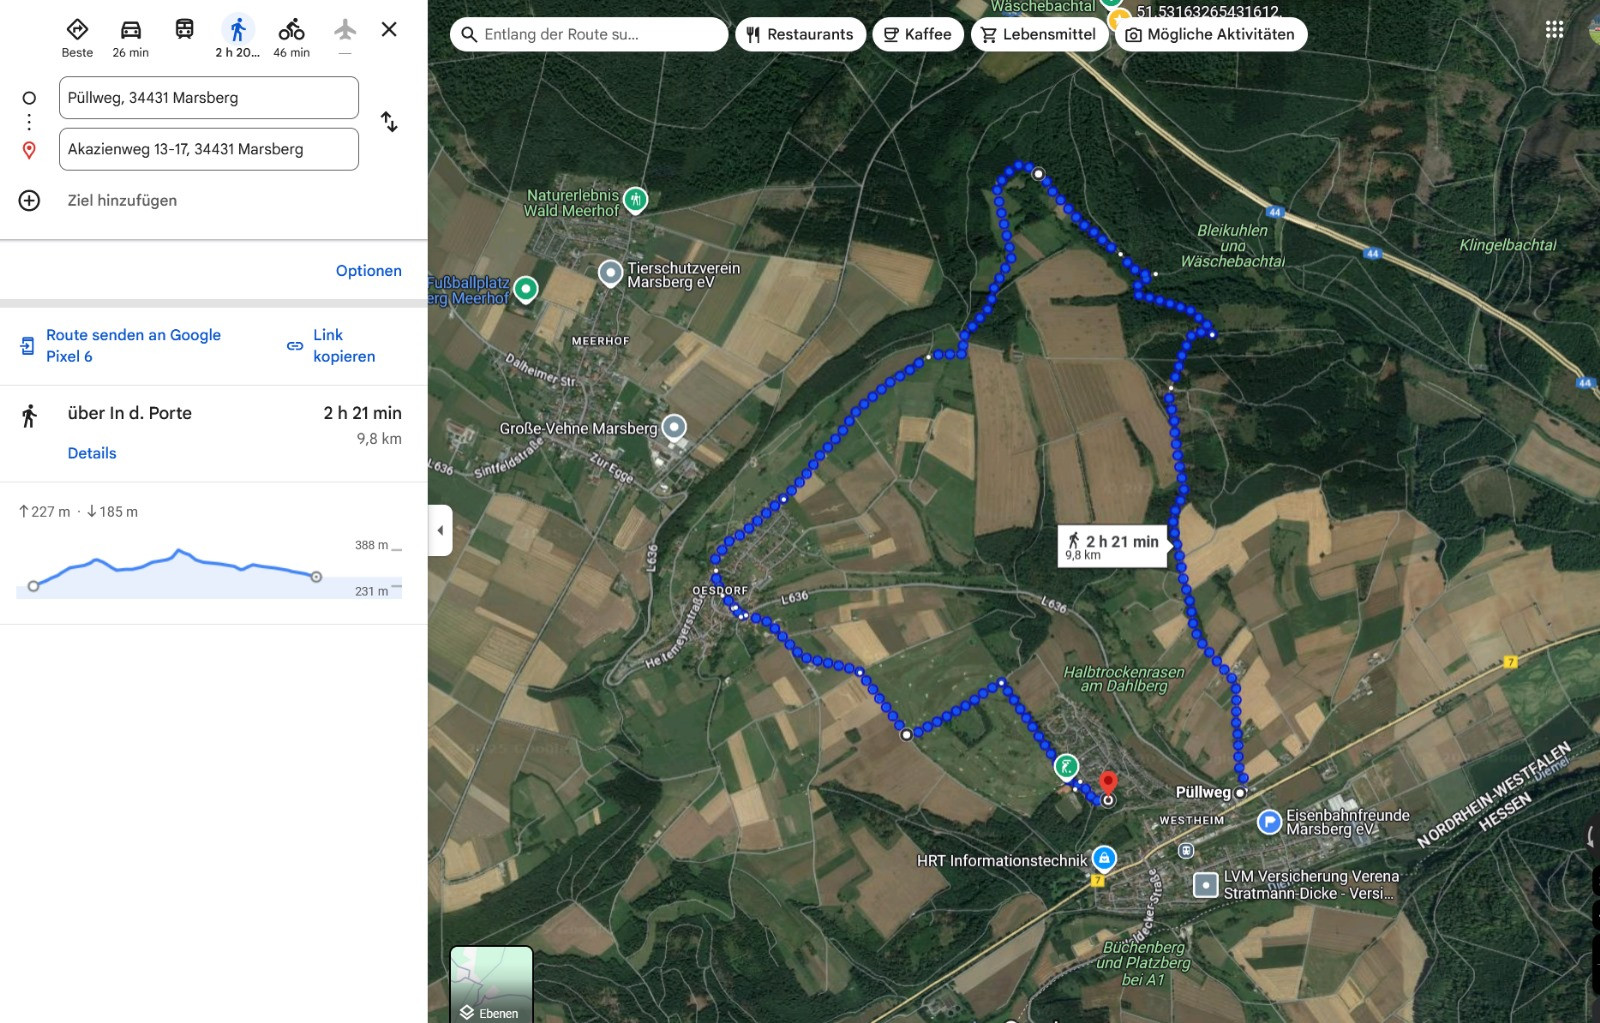Swap start and destination with the reverse arrows
Viewport: 1600px width, 1023px height.
click(x=389, y=122)
